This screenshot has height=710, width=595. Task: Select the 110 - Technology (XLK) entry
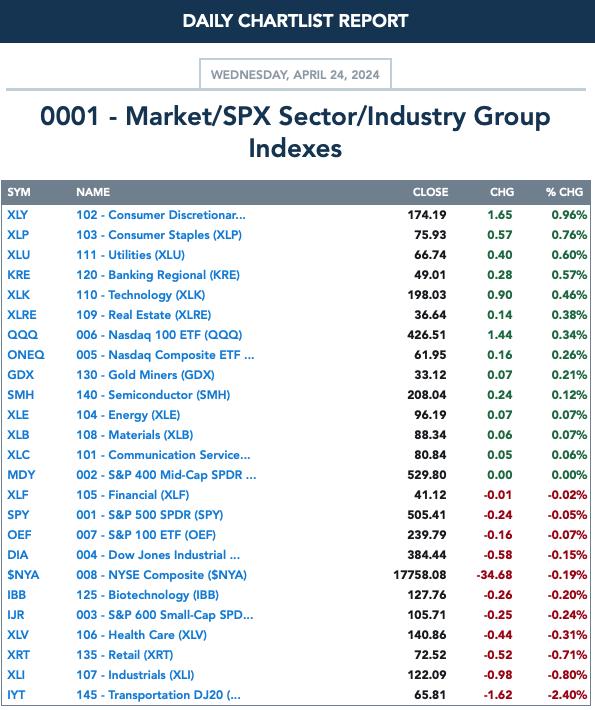point(141,295)
